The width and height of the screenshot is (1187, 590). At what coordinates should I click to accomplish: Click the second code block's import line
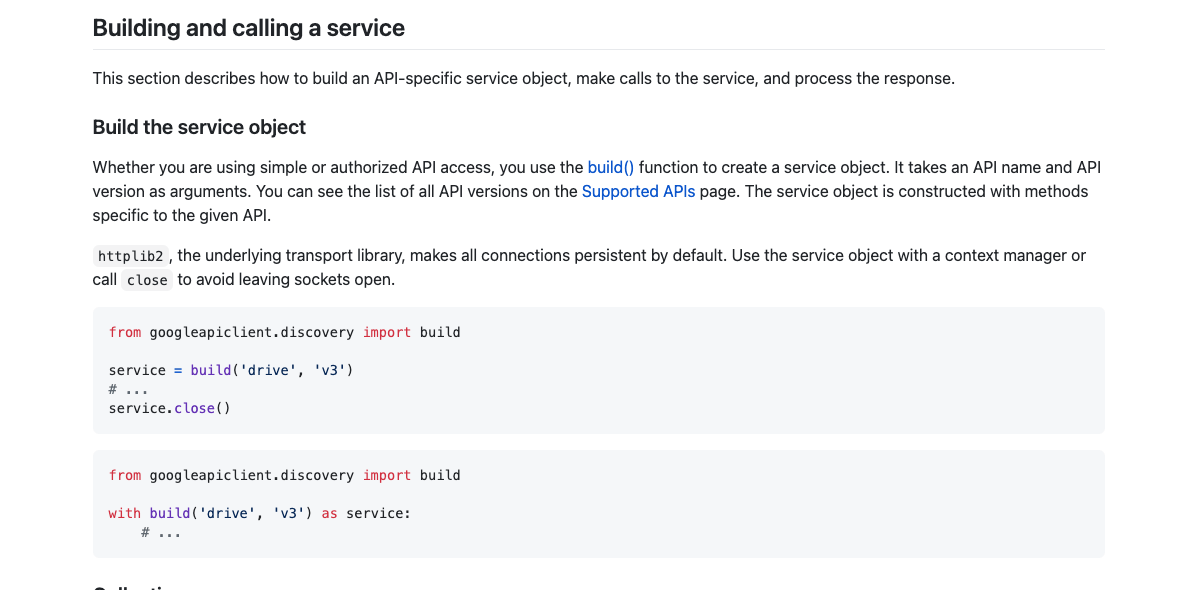coord(284,475)
